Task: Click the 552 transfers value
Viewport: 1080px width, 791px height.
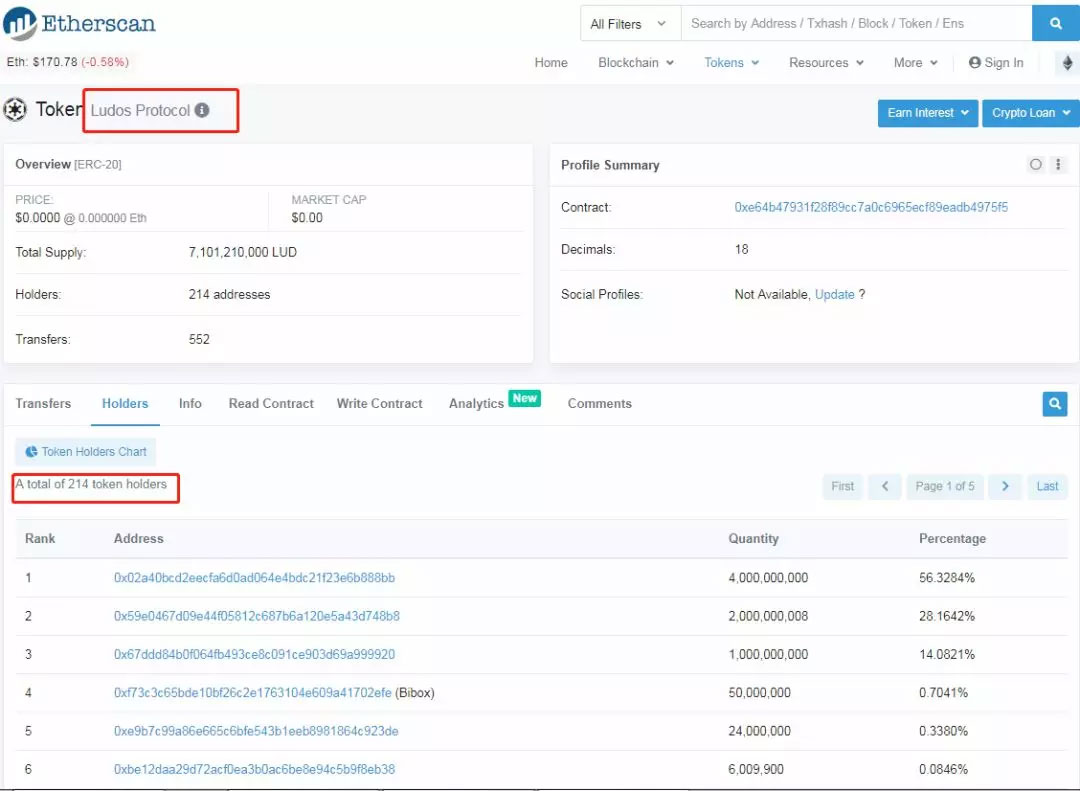Action: pyautogui.click(x=199, y=340)
